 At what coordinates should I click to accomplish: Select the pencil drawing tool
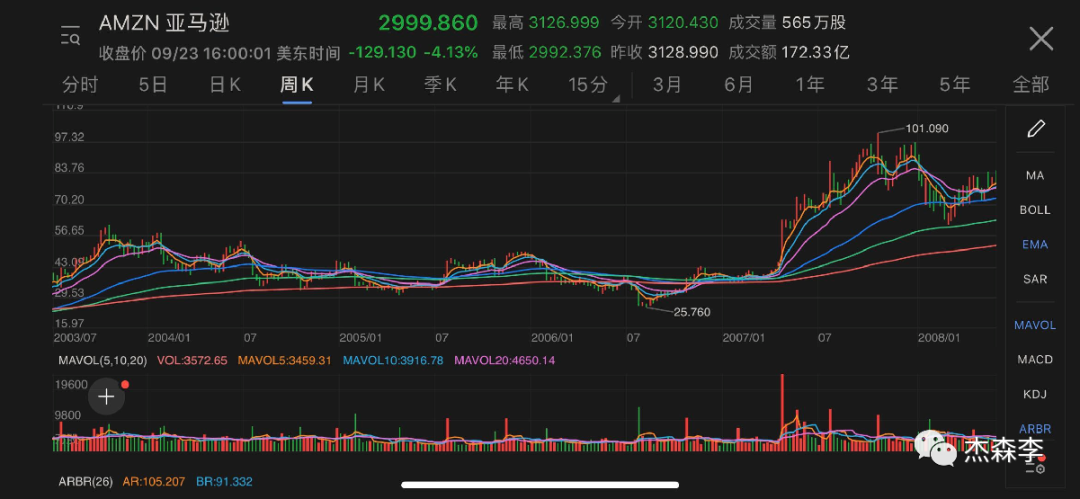(x=1036, y=129)
